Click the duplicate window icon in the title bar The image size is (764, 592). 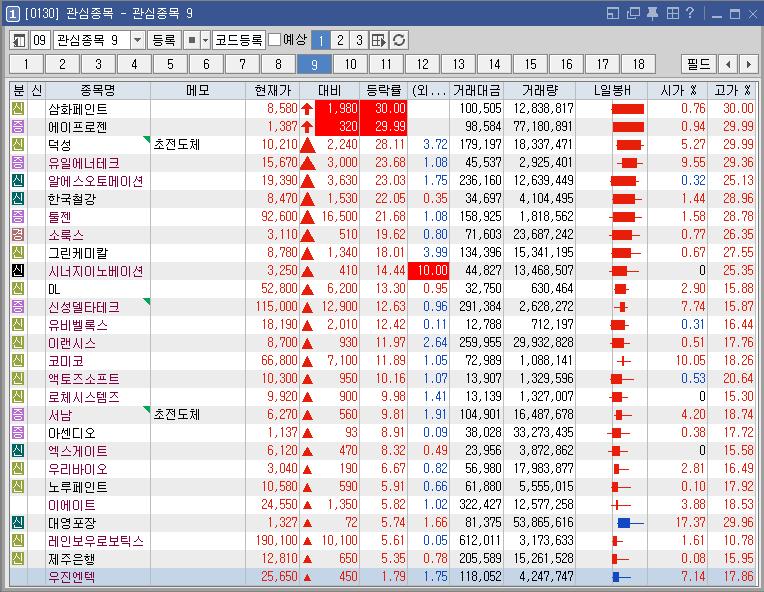pyautogui.click(x=633, y=13)
